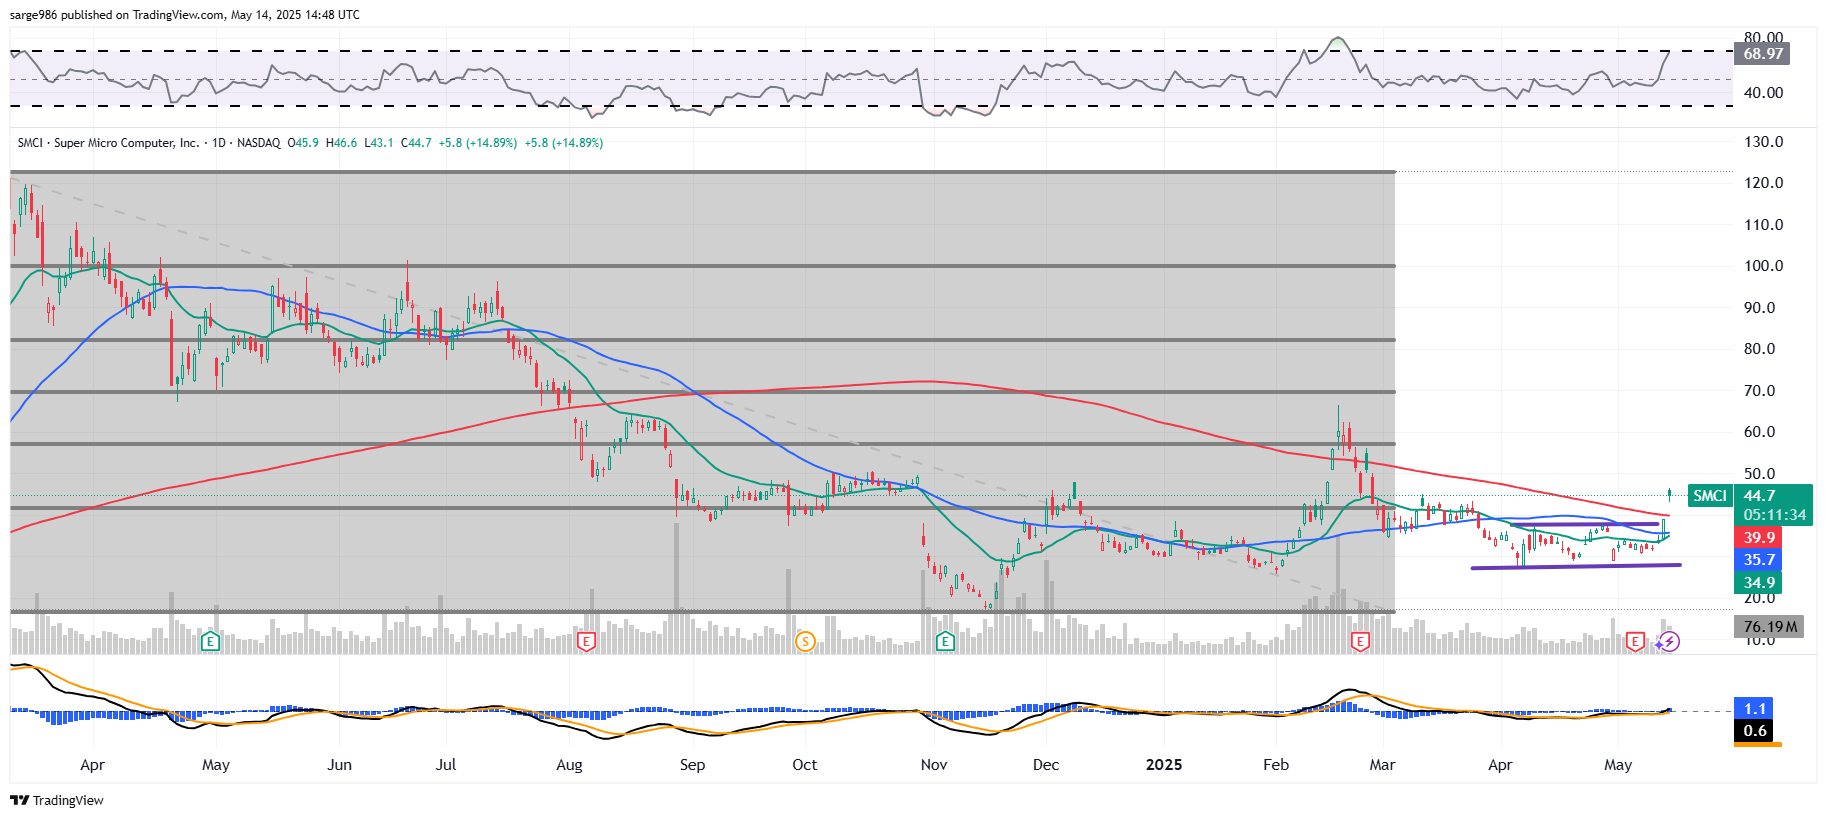
Task: Click the black 0.6 MACD signal label
Action: point(1755,731)
